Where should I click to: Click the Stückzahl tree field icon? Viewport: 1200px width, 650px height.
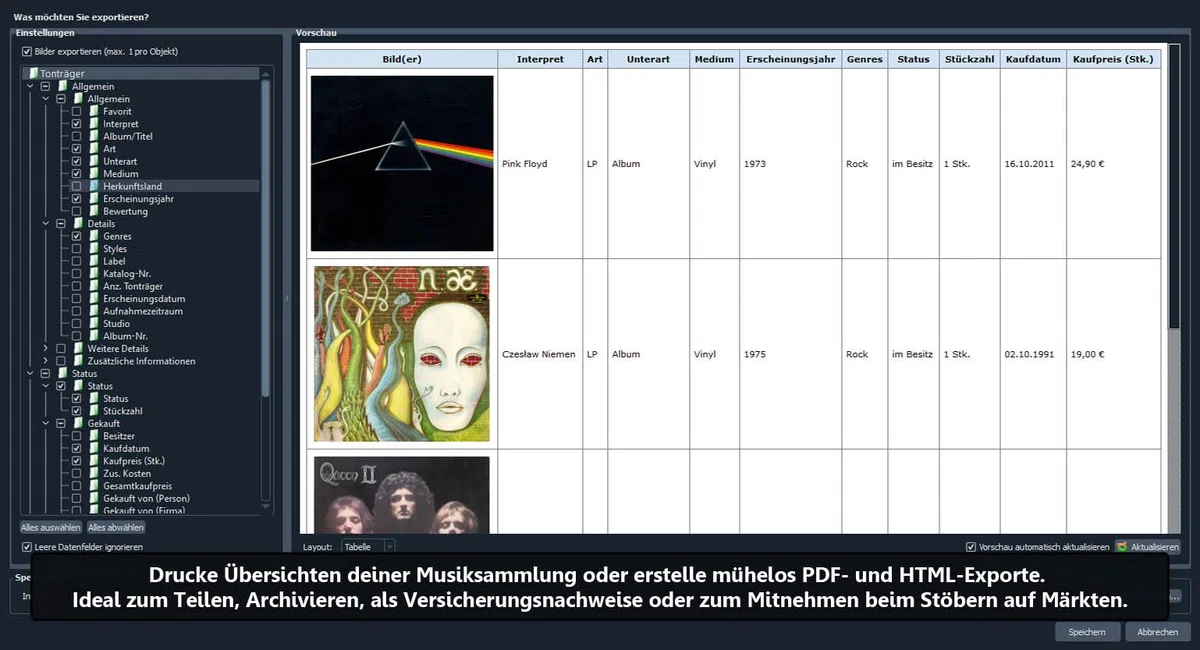point(93,411)
